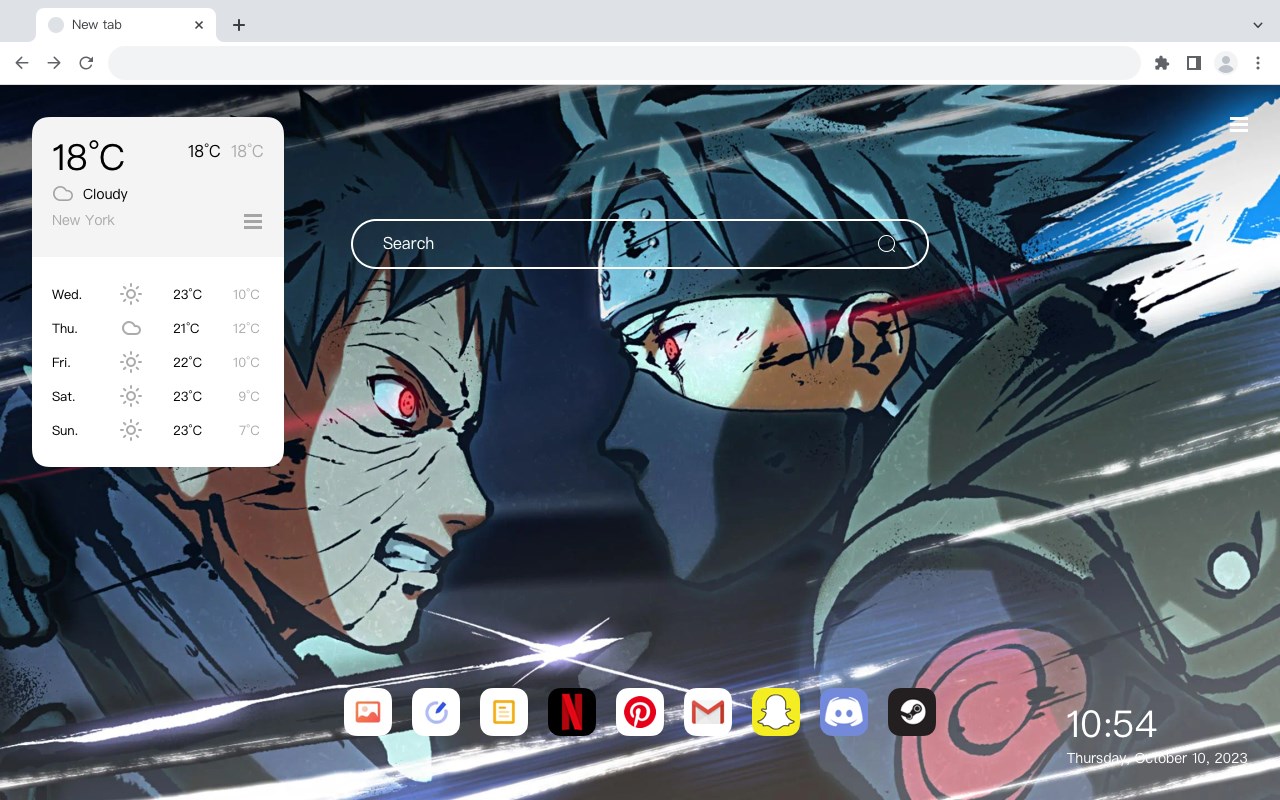The width and height of the screenshot is (1280, 800).
Task: Click the Thursday, October 10, 2023 date
Action: point(1157,758)
